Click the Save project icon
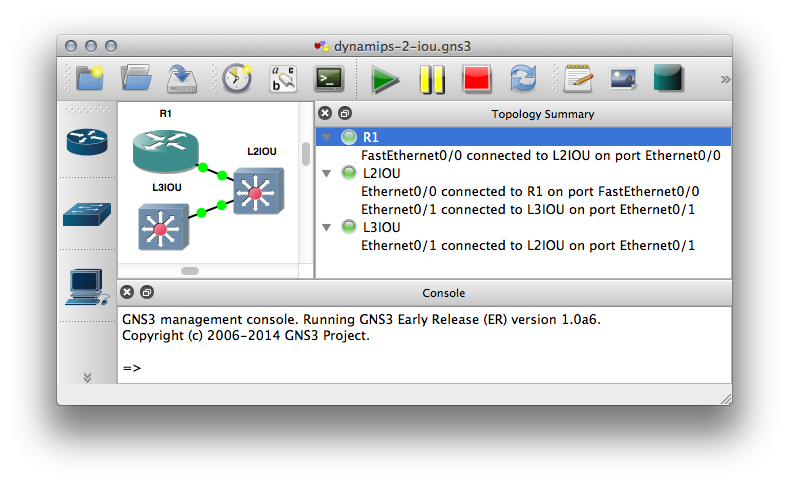 point(182,78)
